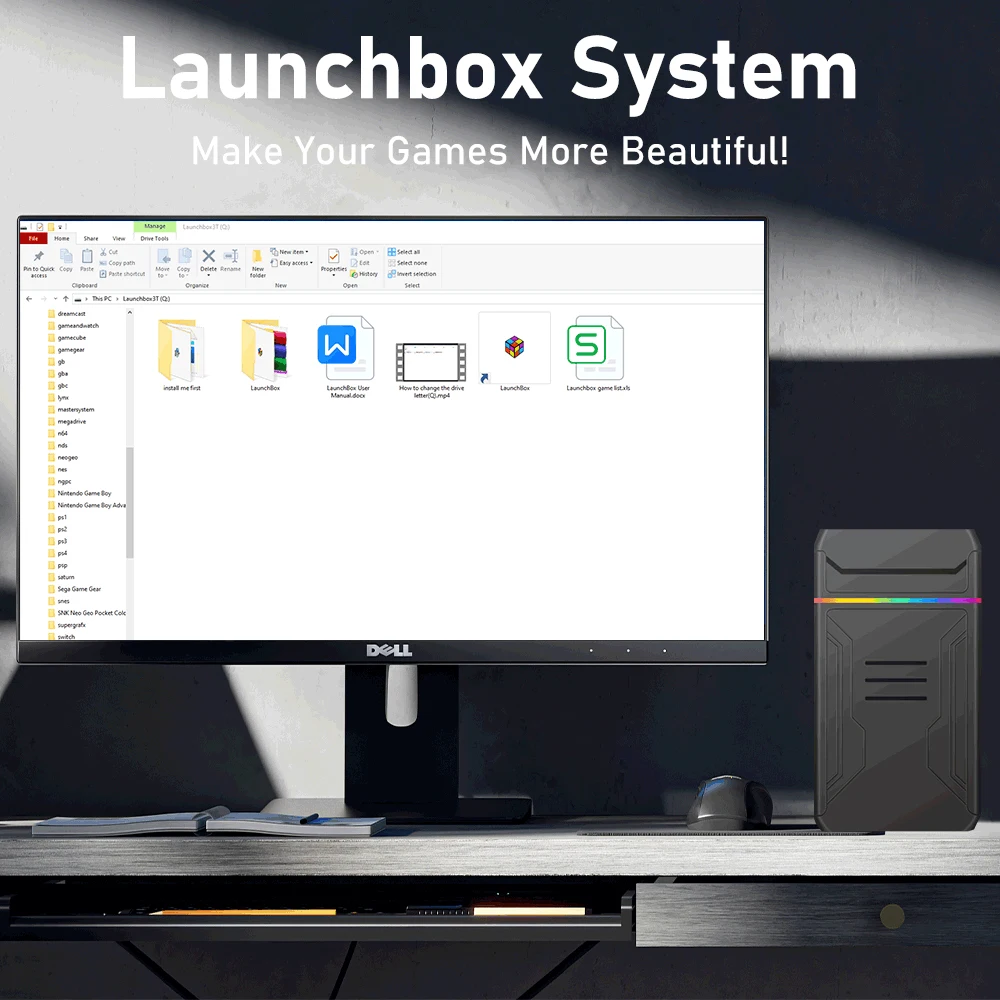Click the Copy to icon
This screenshot has height=1000, width=1000.
[x=184, y=256]
